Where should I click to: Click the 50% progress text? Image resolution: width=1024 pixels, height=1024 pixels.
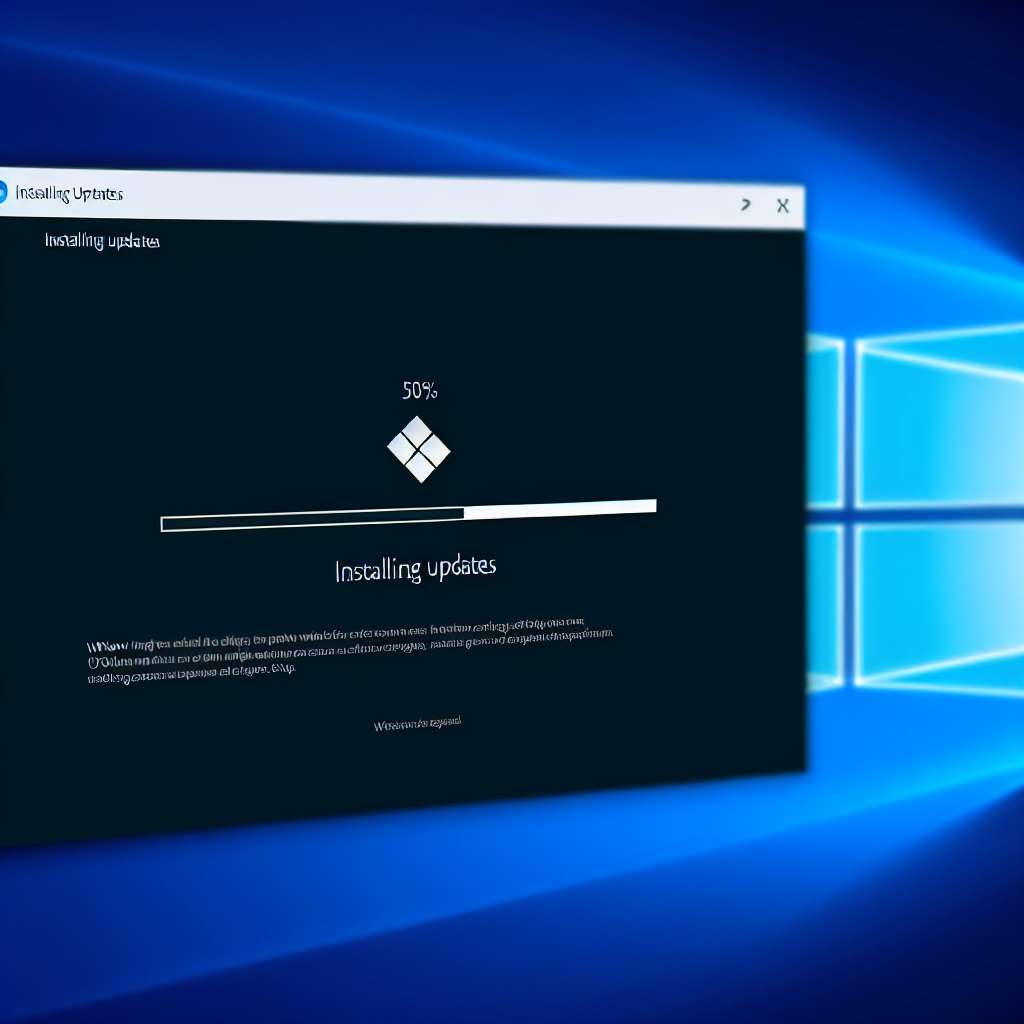tap(420, 391)
